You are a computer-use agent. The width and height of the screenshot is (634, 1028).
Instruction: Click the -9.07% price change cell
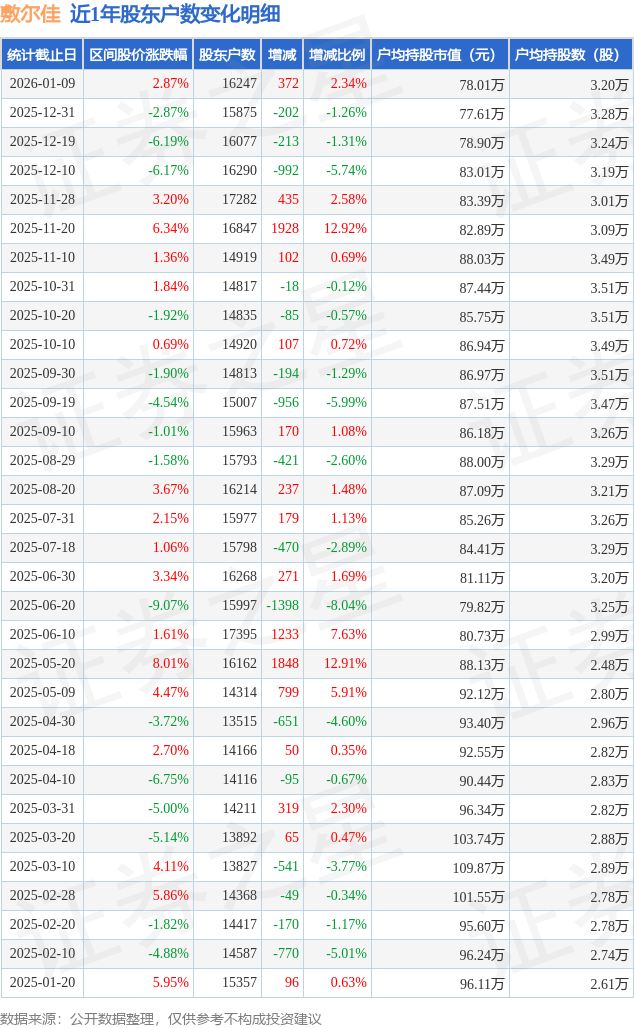coord(168,606)
